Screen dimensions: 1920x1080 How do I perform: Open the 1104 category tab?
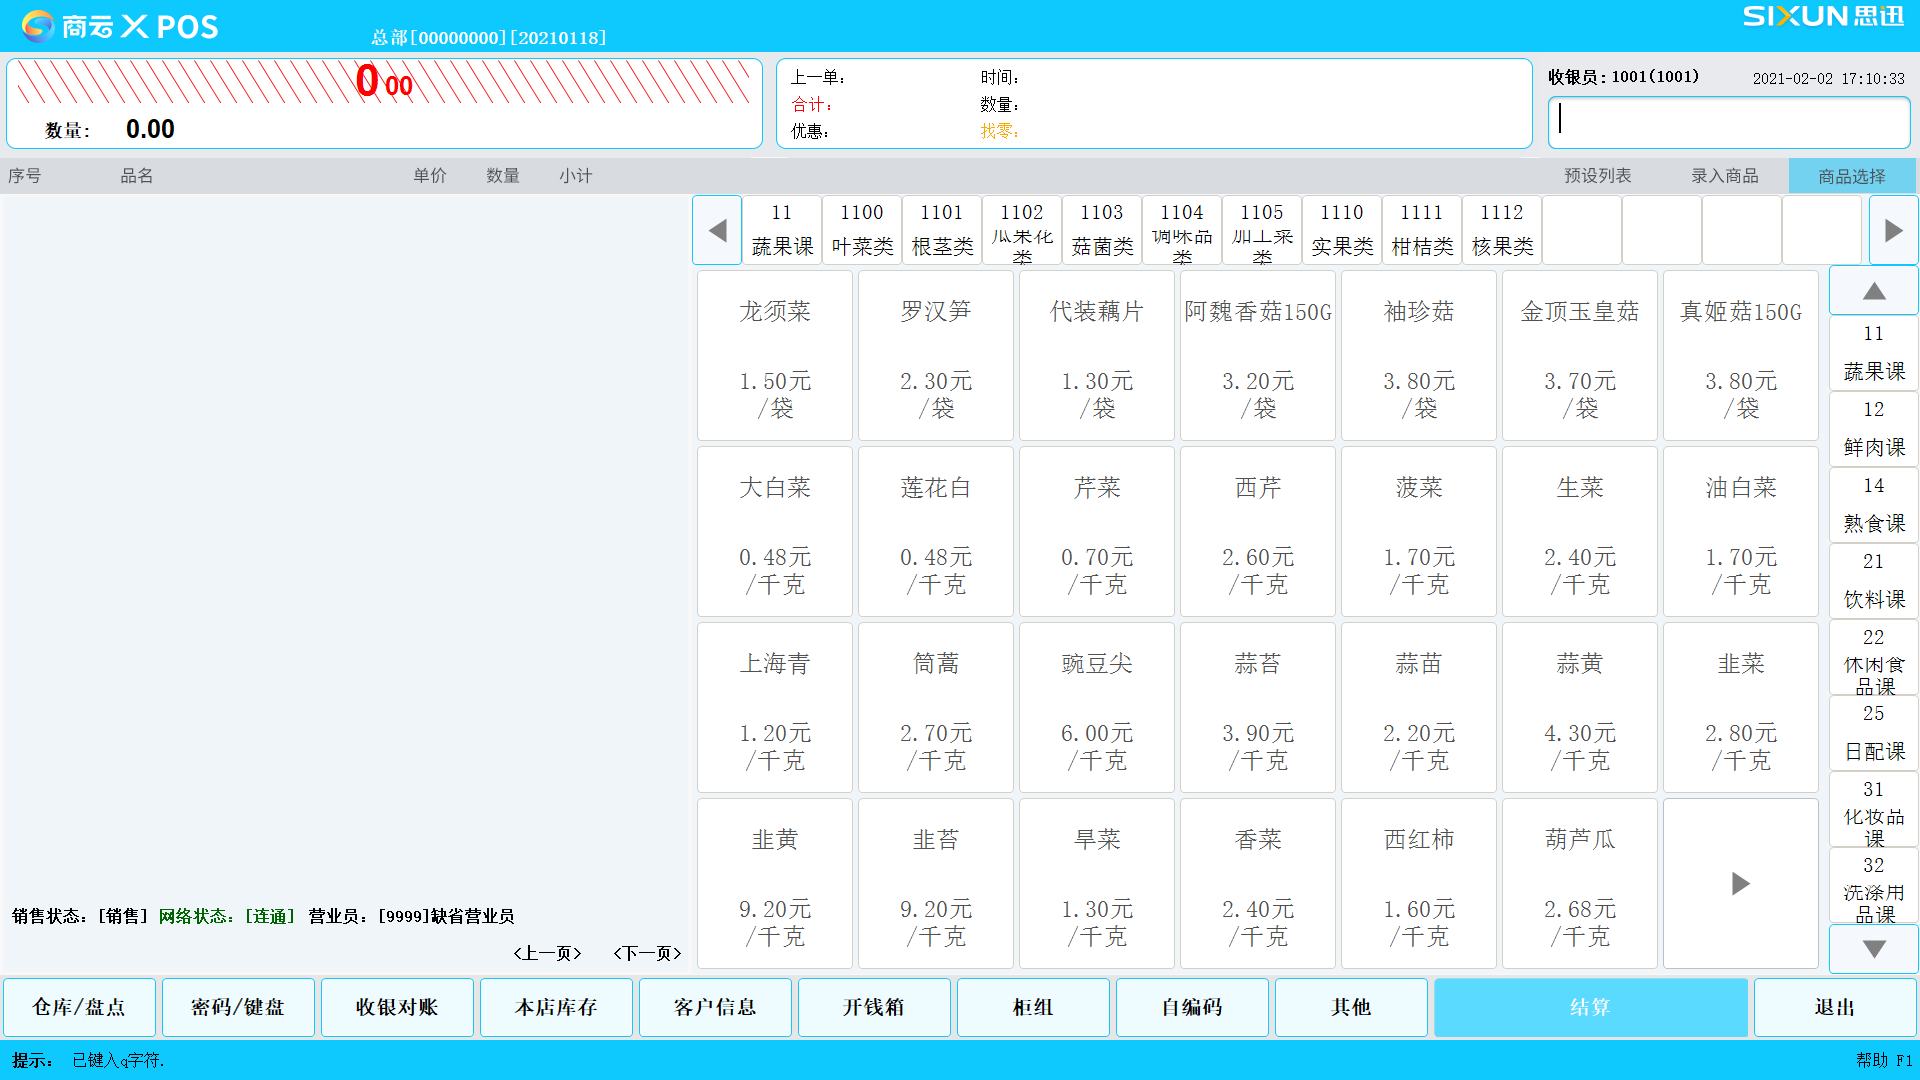coord(1182,230)
